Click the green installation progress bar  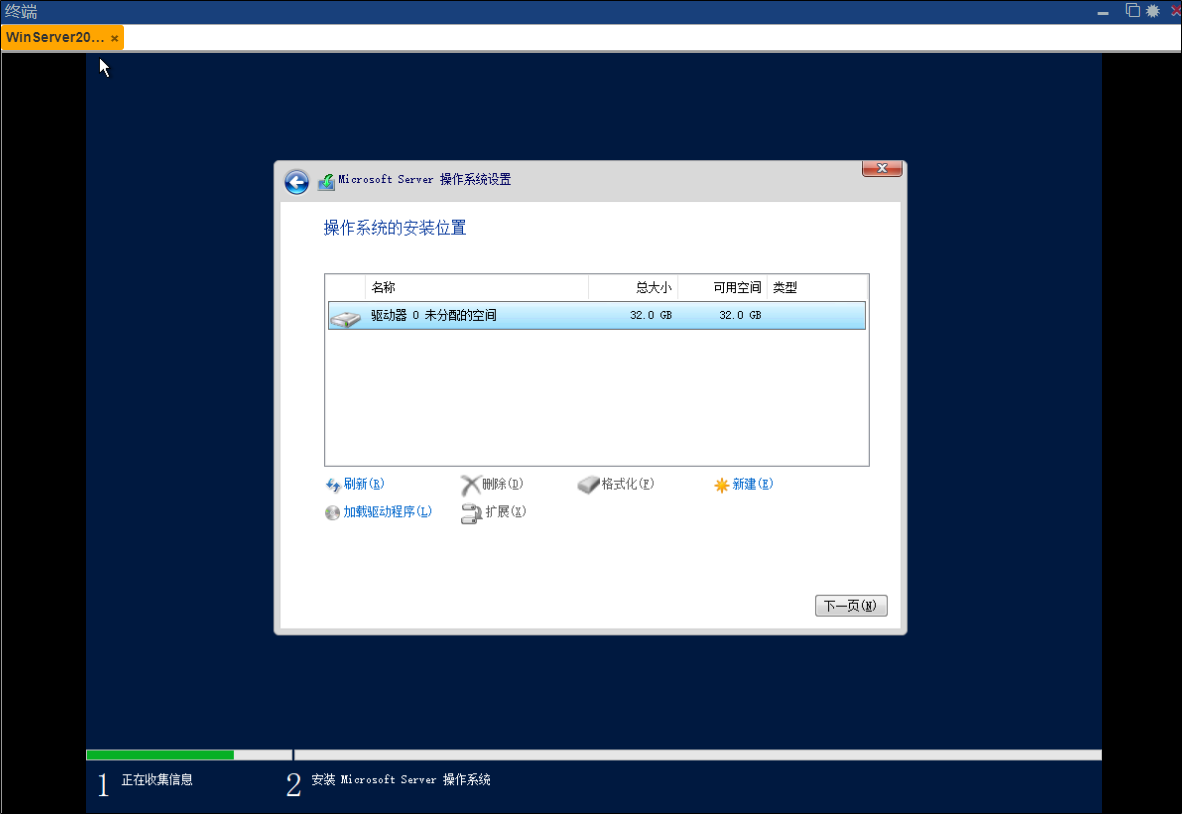point(160,754)
